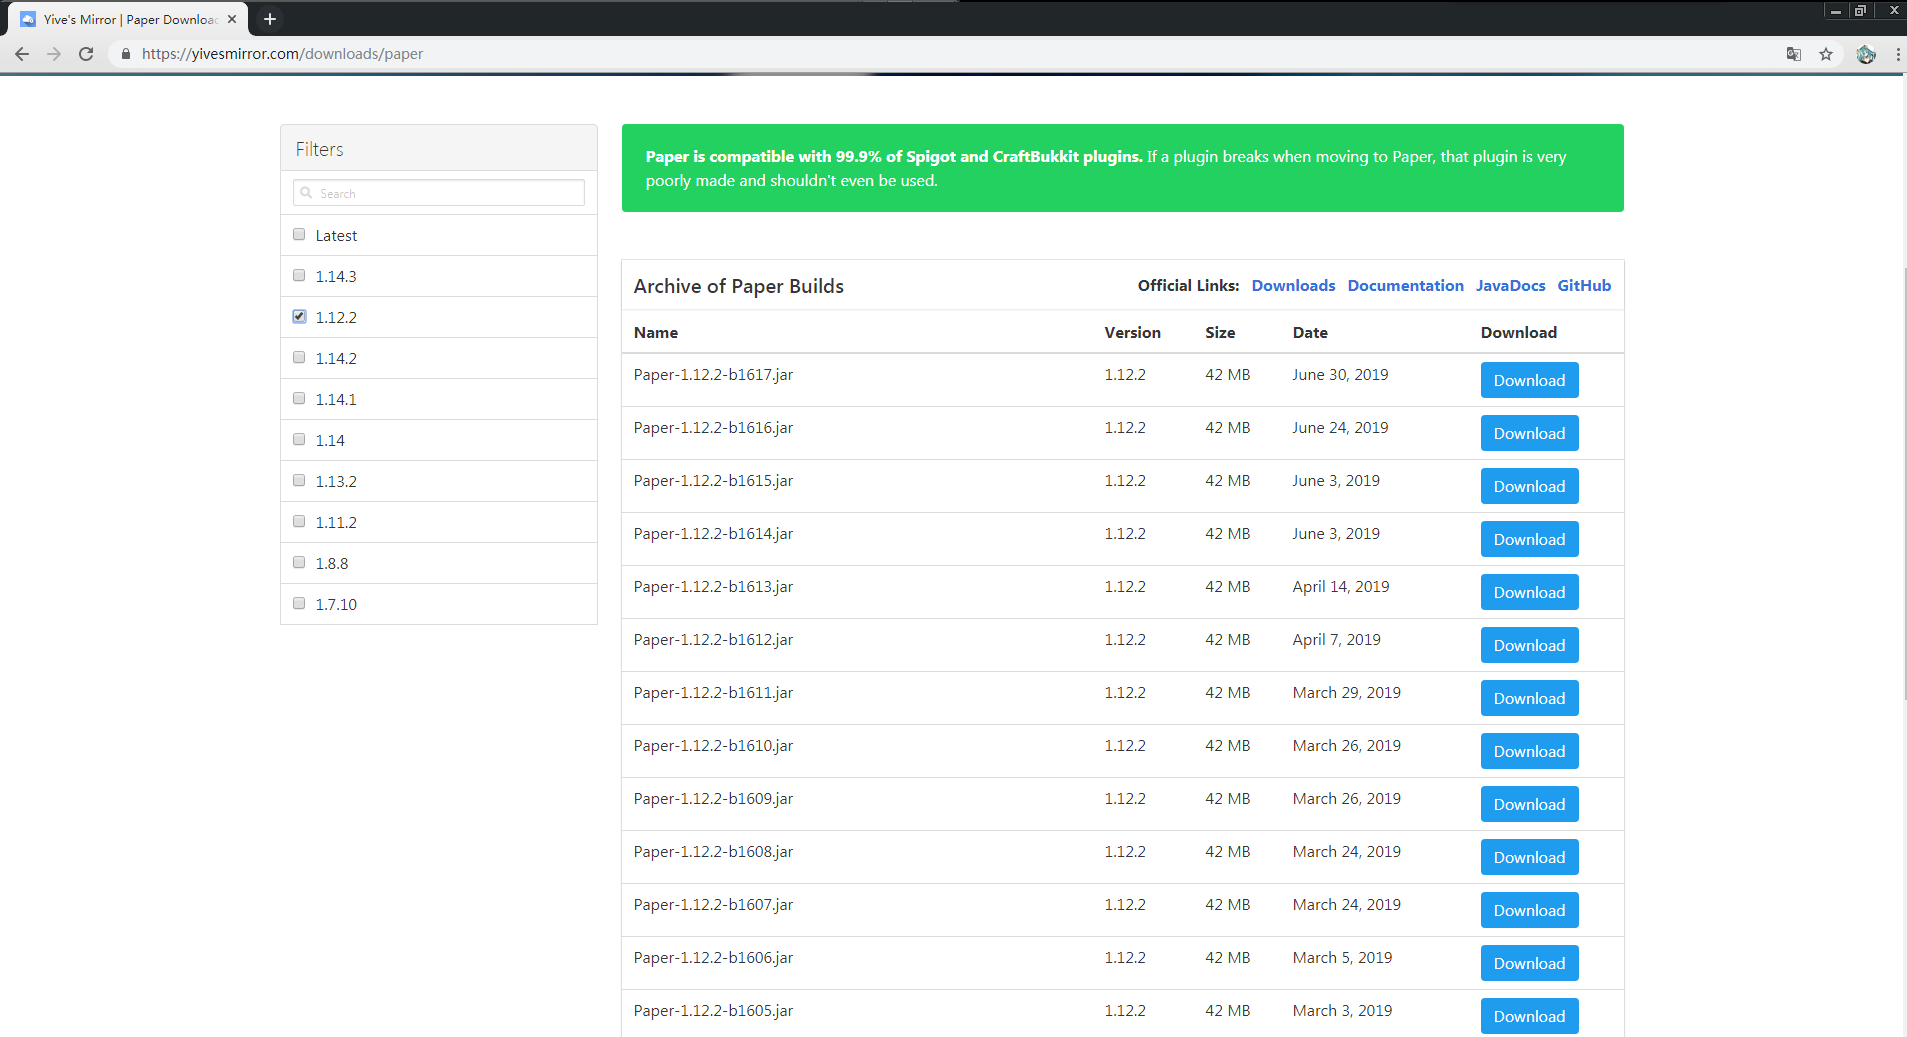Screen dimensions: 1907x1037
Task: Click the Paper-1.12.2-b1617.jar file name
Action: pos(713,375)
